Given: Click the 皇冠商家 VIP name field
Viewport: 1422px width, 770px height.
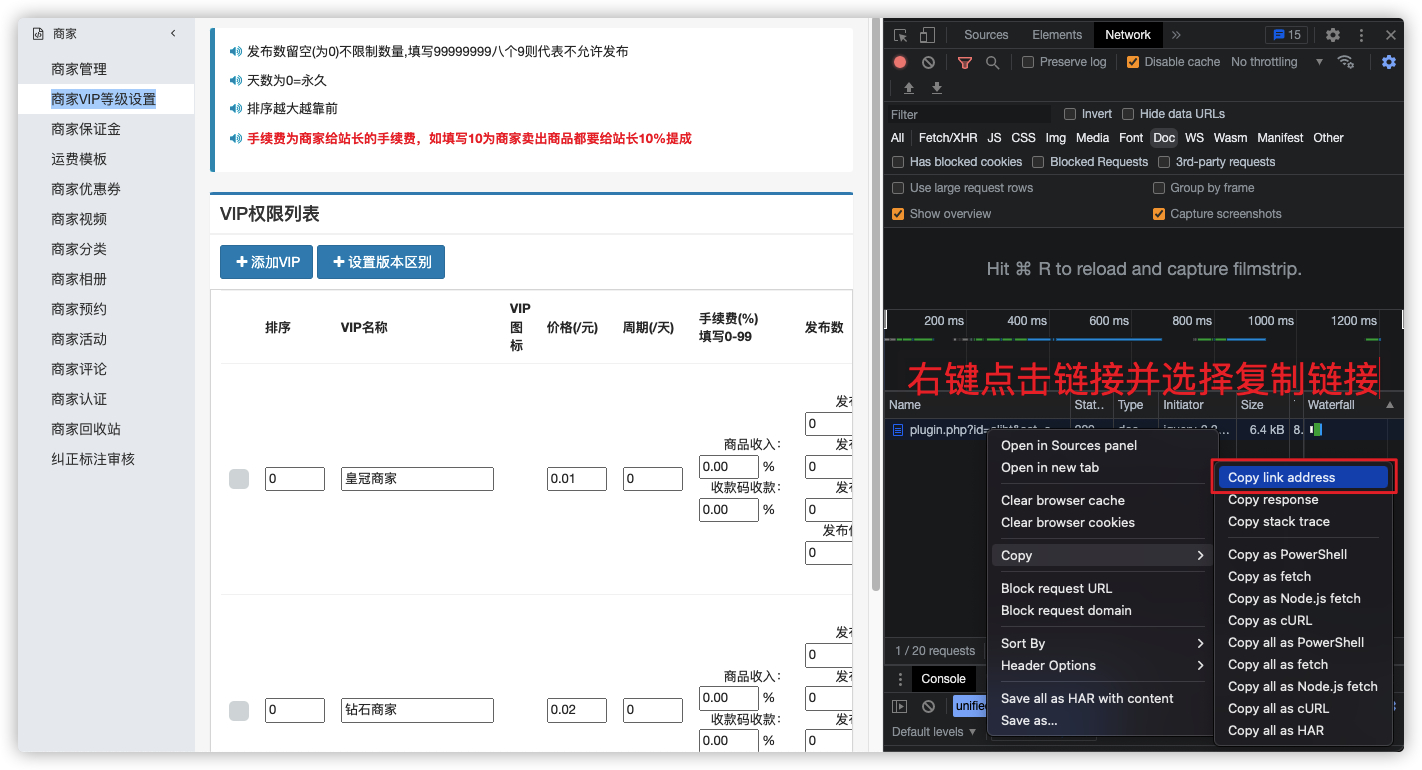Looking at the screenshot, I should coord(417,479).
